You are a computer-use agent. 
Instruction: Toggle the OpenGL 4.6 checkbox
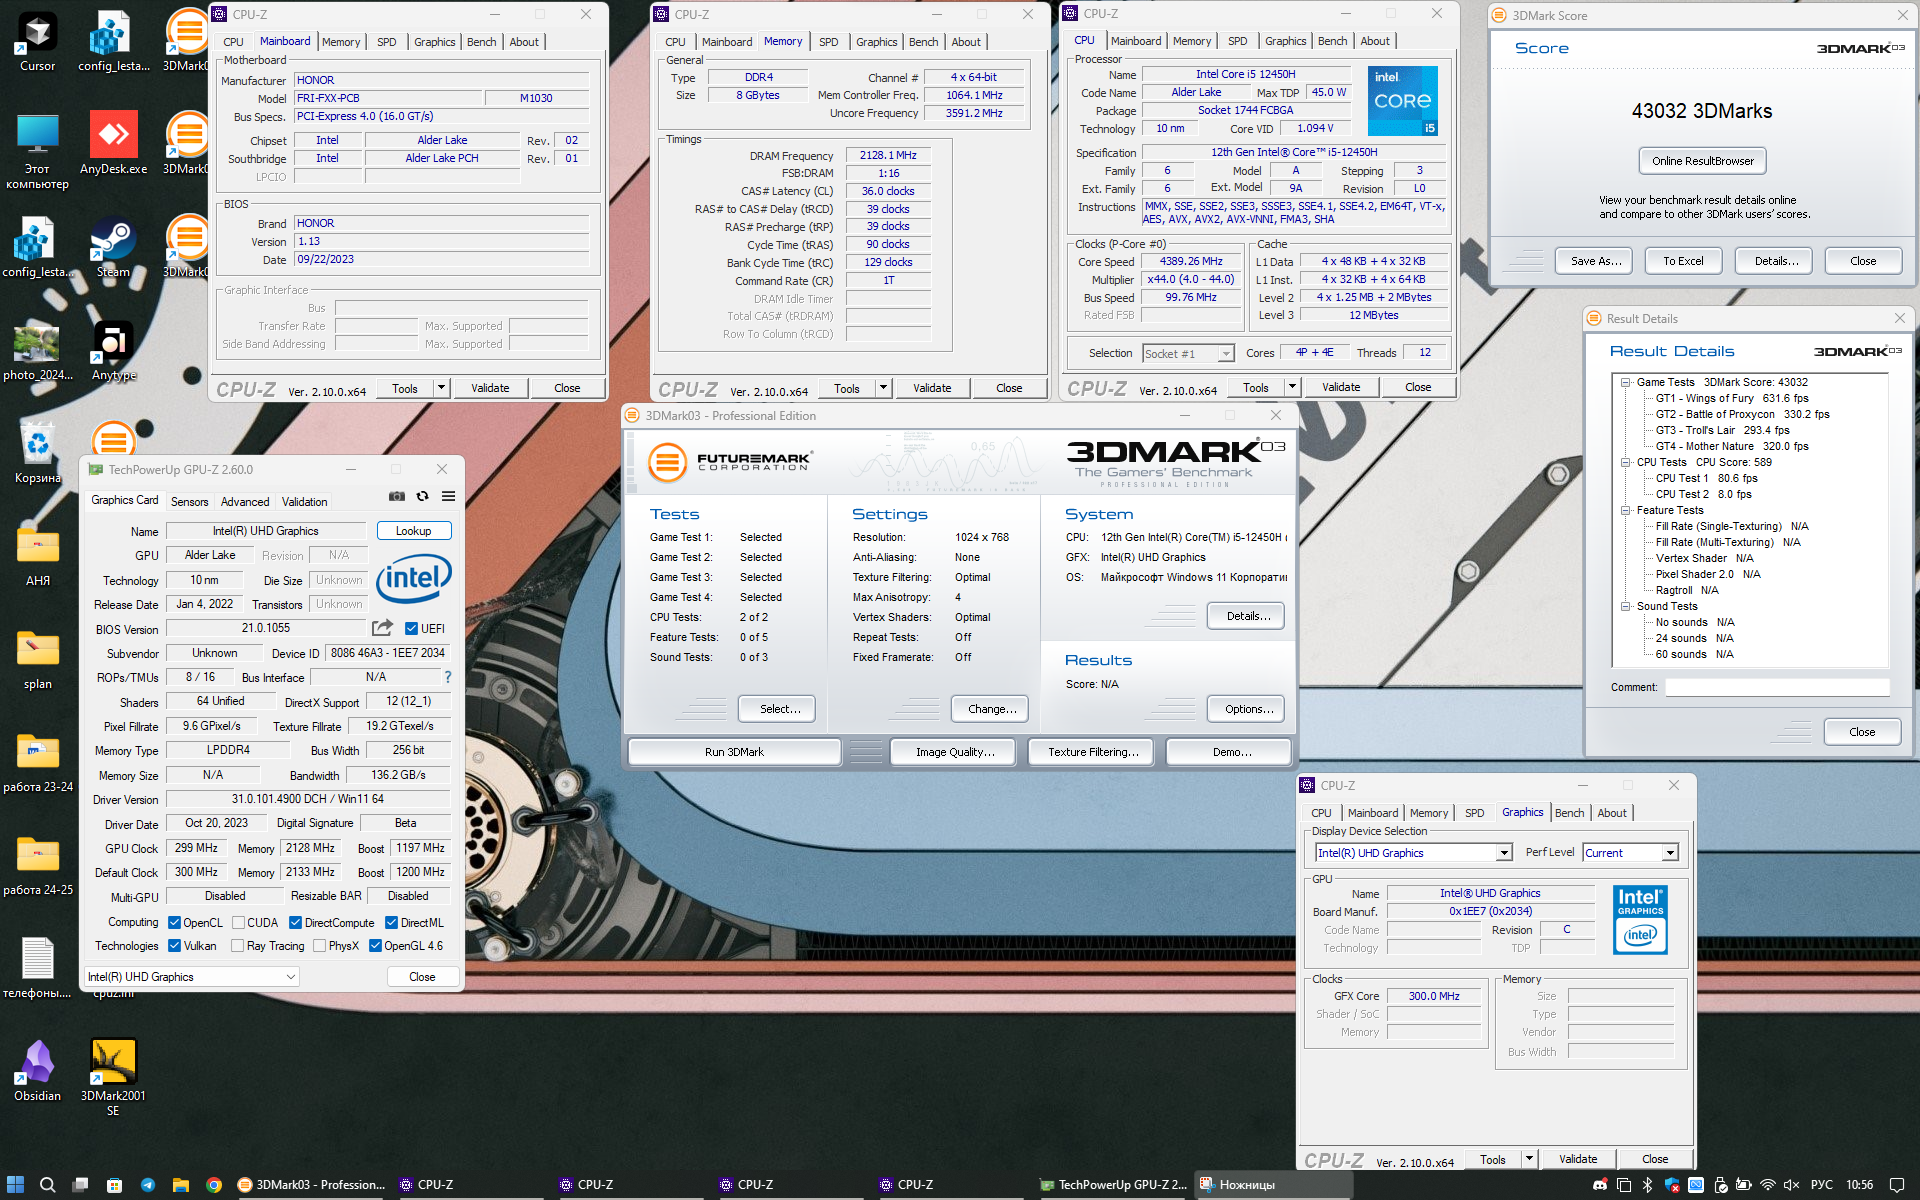375,946
